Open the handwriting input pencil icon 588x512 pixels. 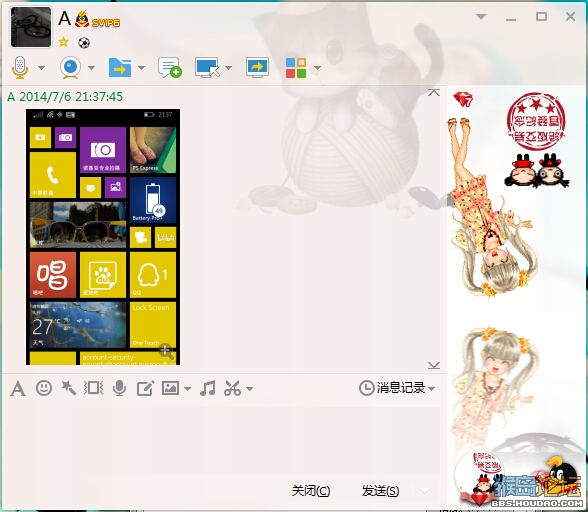145,388
